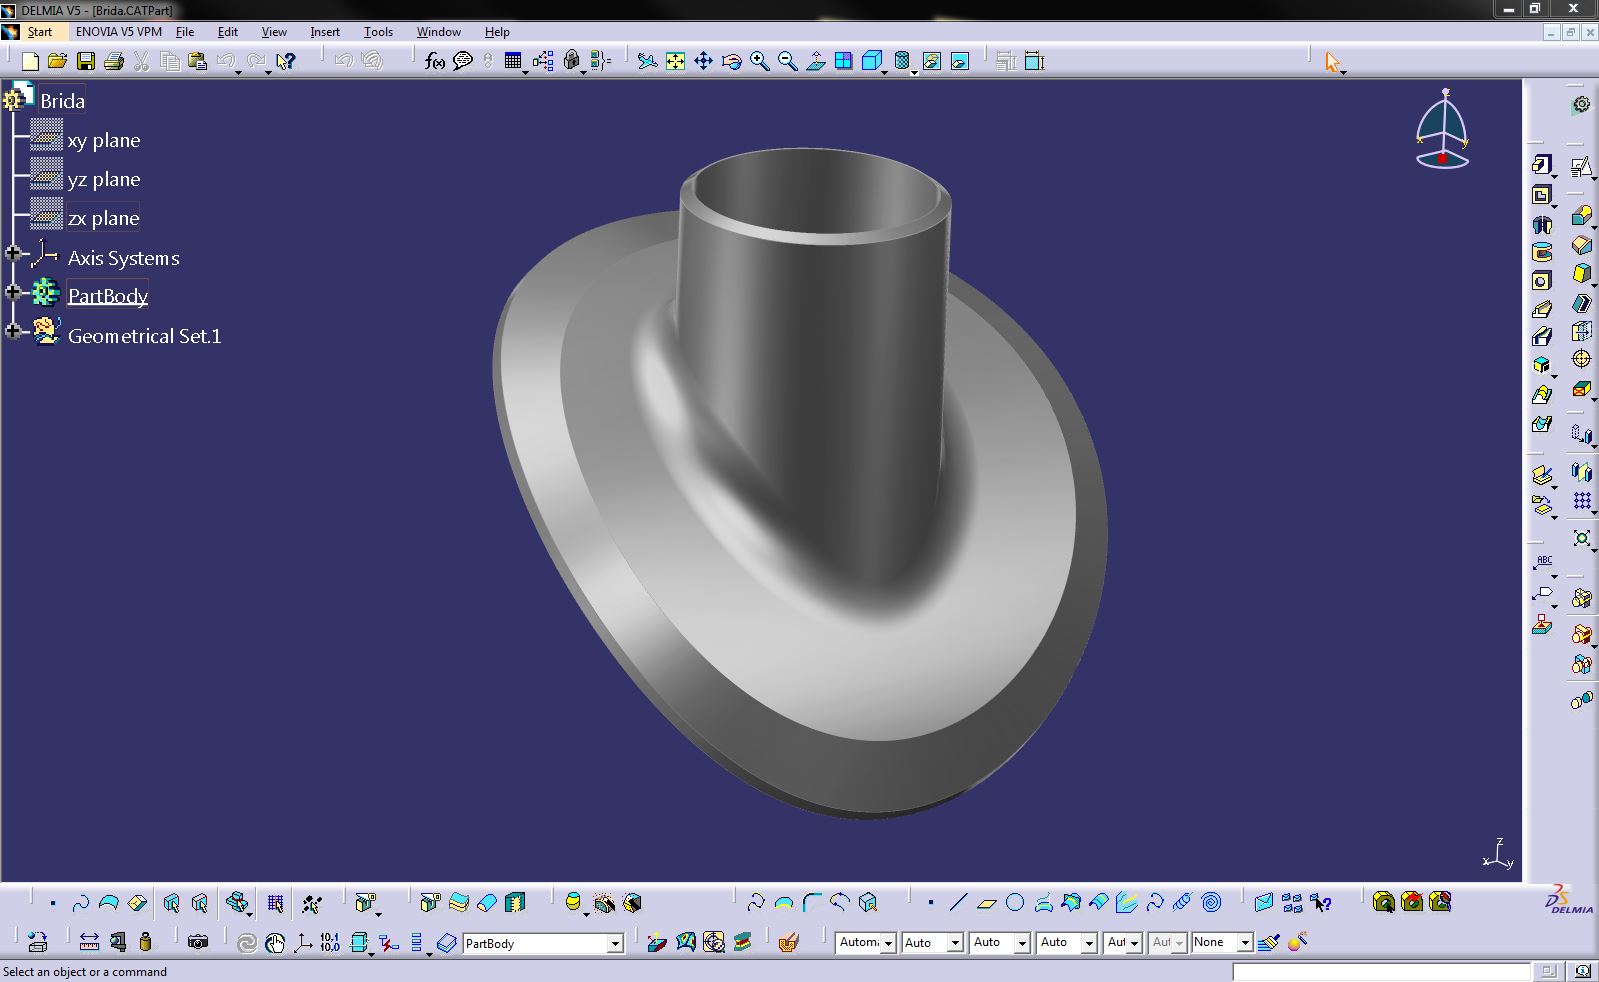
Task: Open the Start menu
Action: (39, 32)
